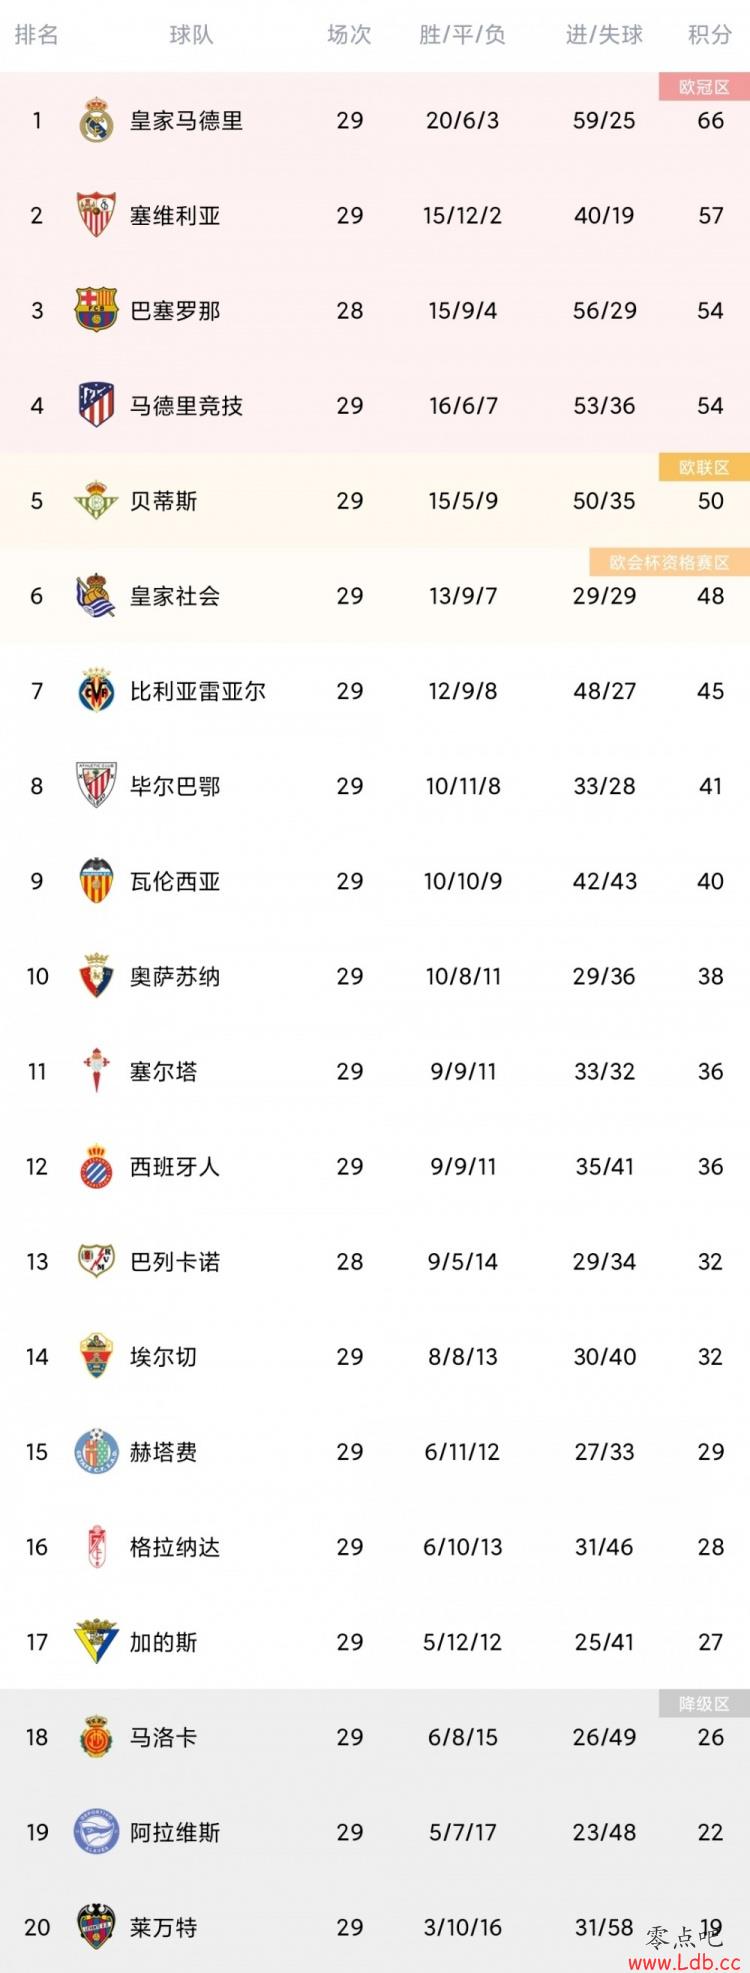Click the 降级区 relegation zone label
Image resolution: width=750 pixels, height=1973 pixels.
[x=704, y=1704]
